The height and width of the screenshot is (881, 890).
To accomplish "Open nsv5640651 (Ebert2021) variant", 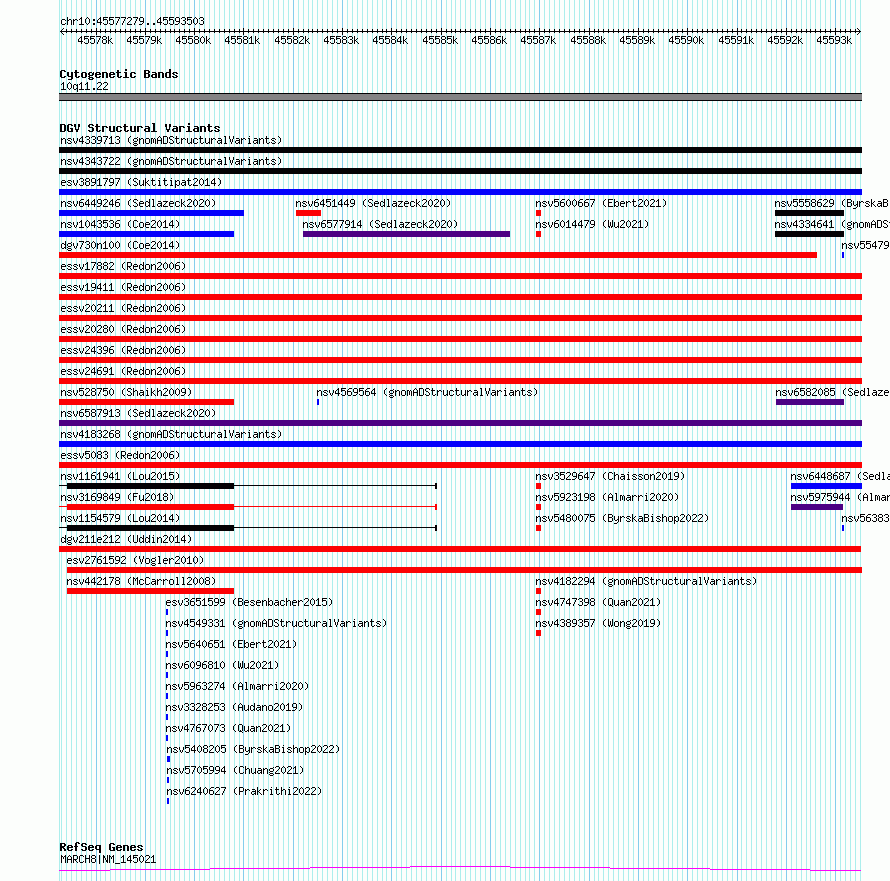I will click(231, 644).
